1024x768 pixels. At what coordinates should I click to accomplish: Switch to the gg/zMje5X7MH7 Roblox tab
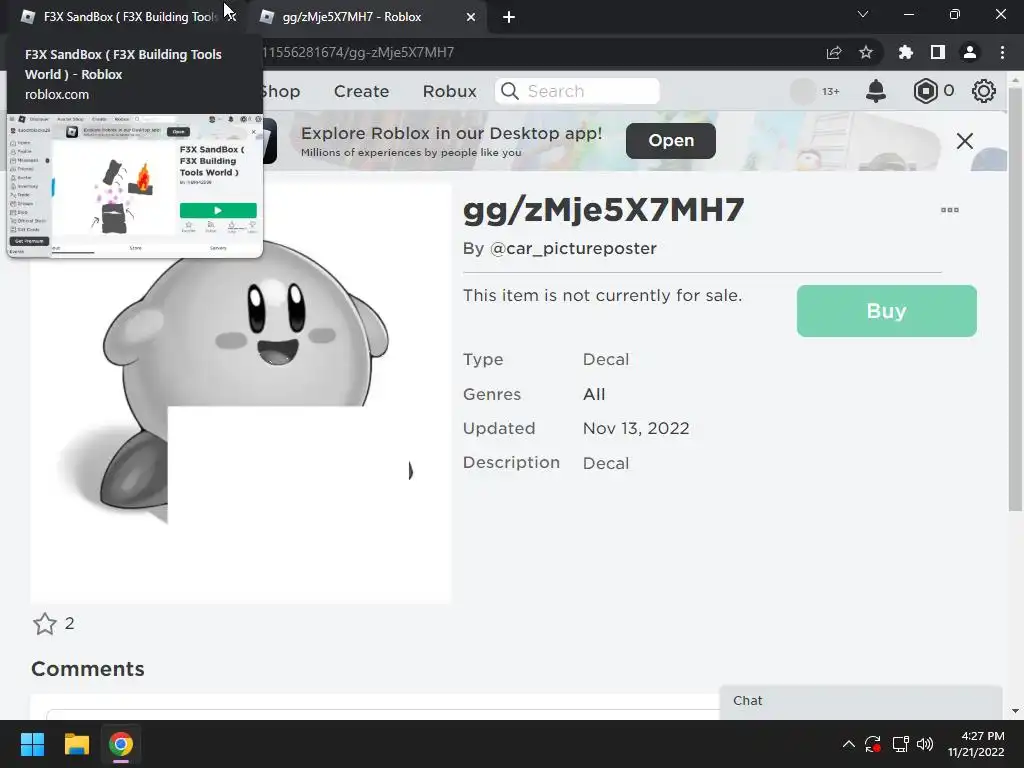(x=366, y=17)
